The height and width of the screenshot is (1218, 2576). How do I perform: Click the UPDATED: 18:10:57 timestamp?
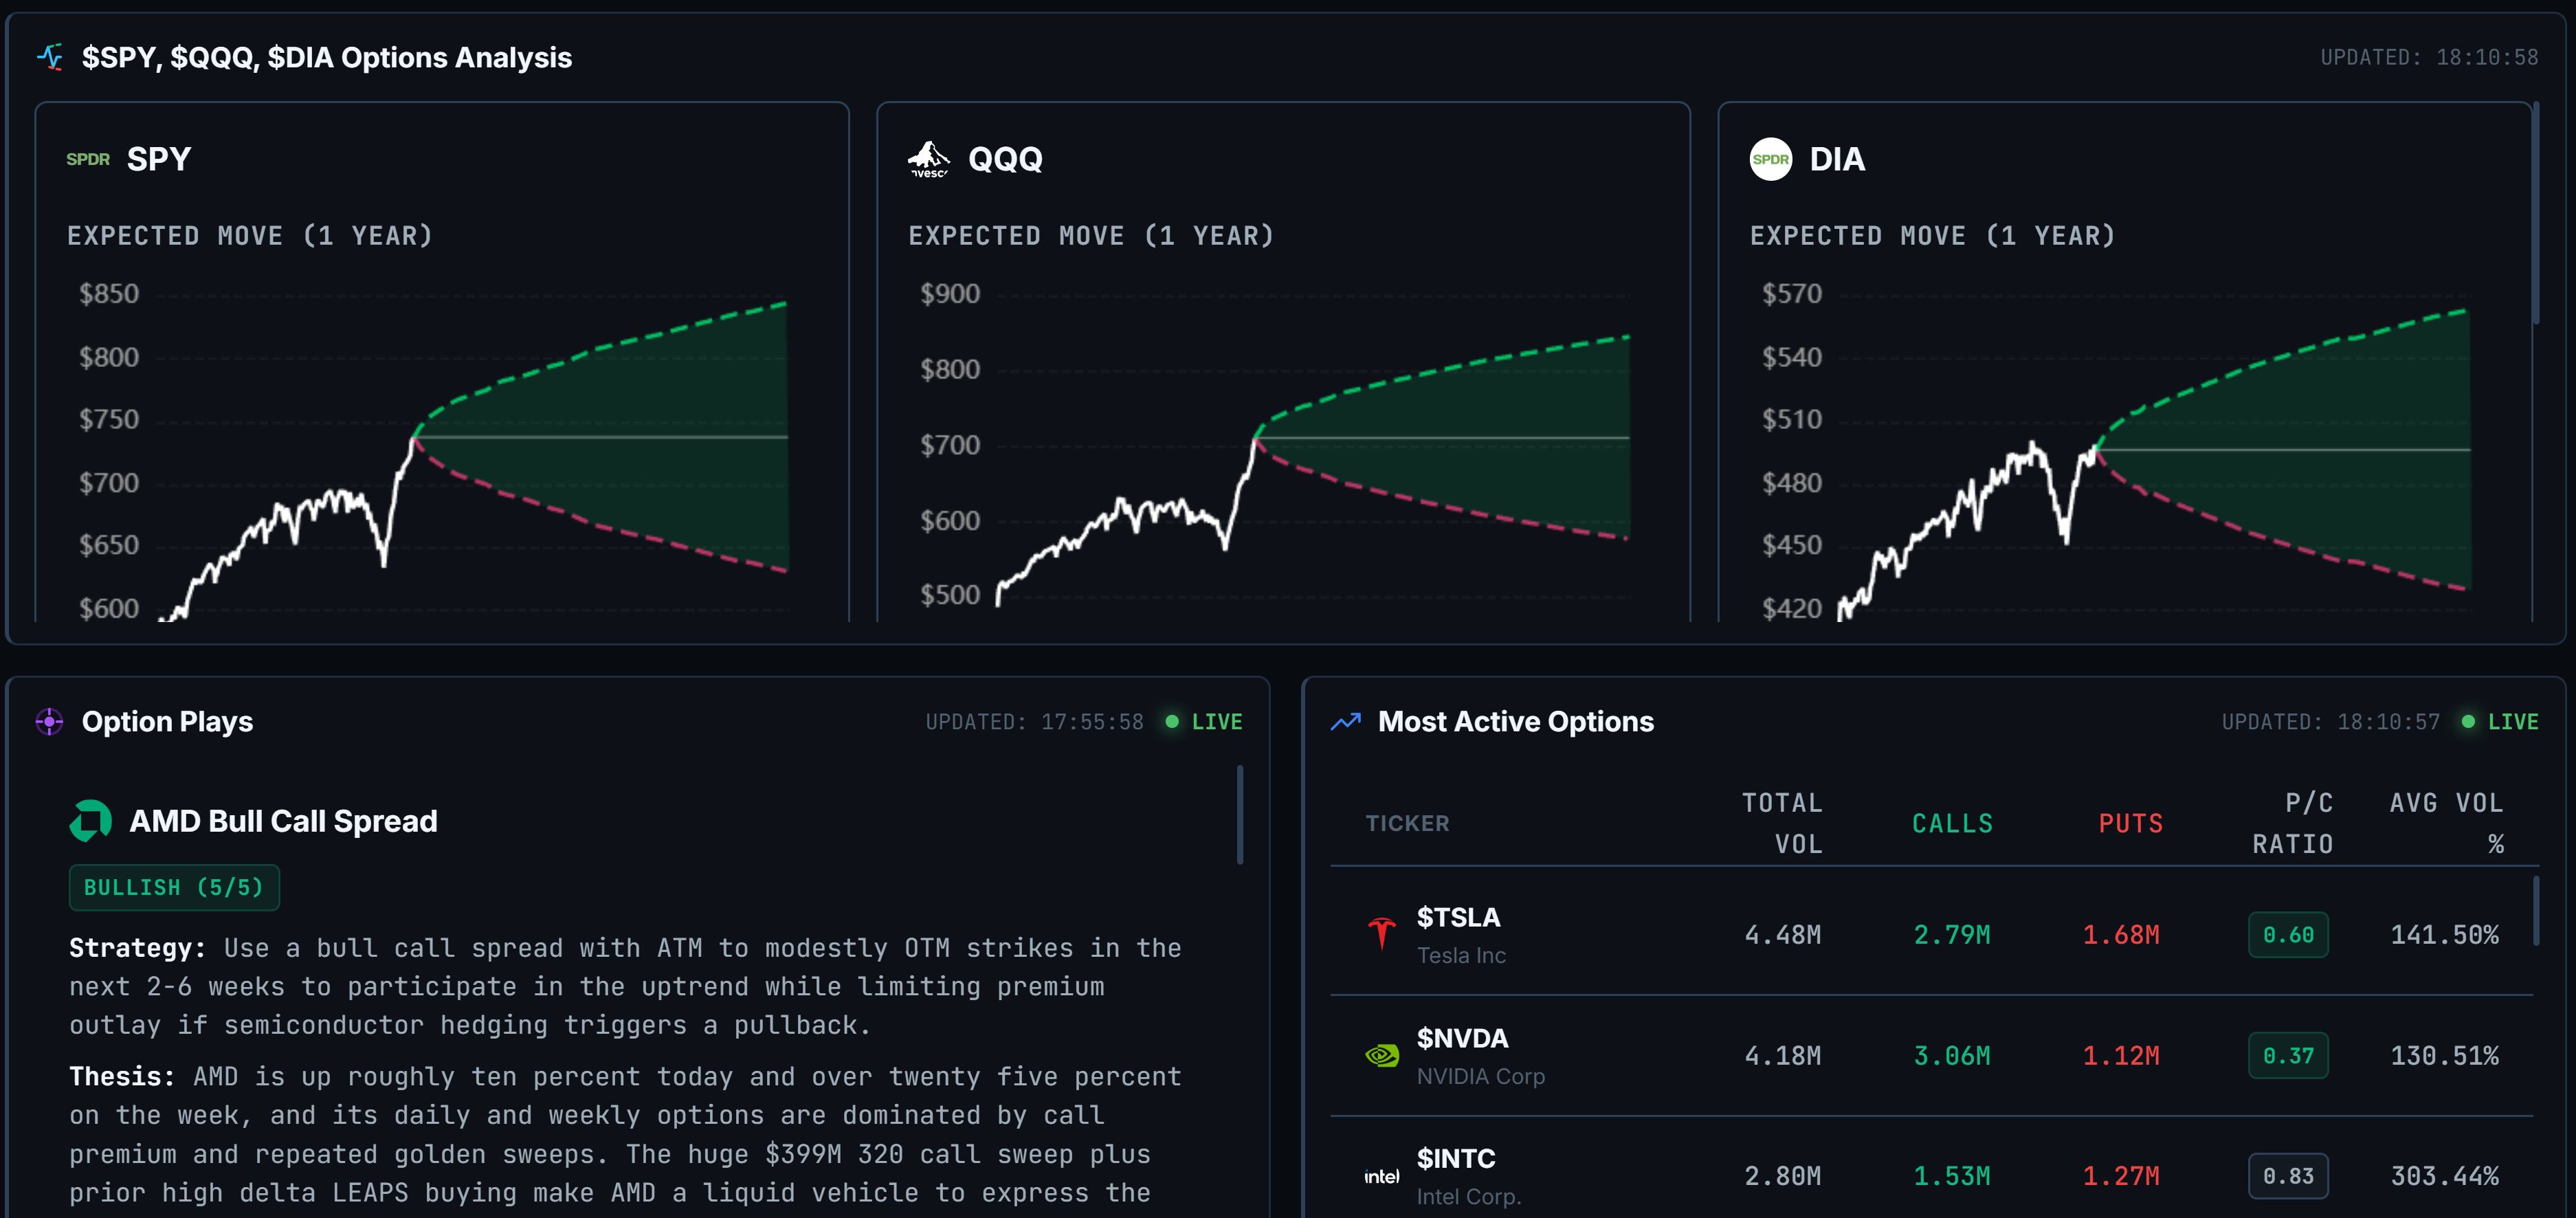pyautogui.click(x=2330, y=721)
